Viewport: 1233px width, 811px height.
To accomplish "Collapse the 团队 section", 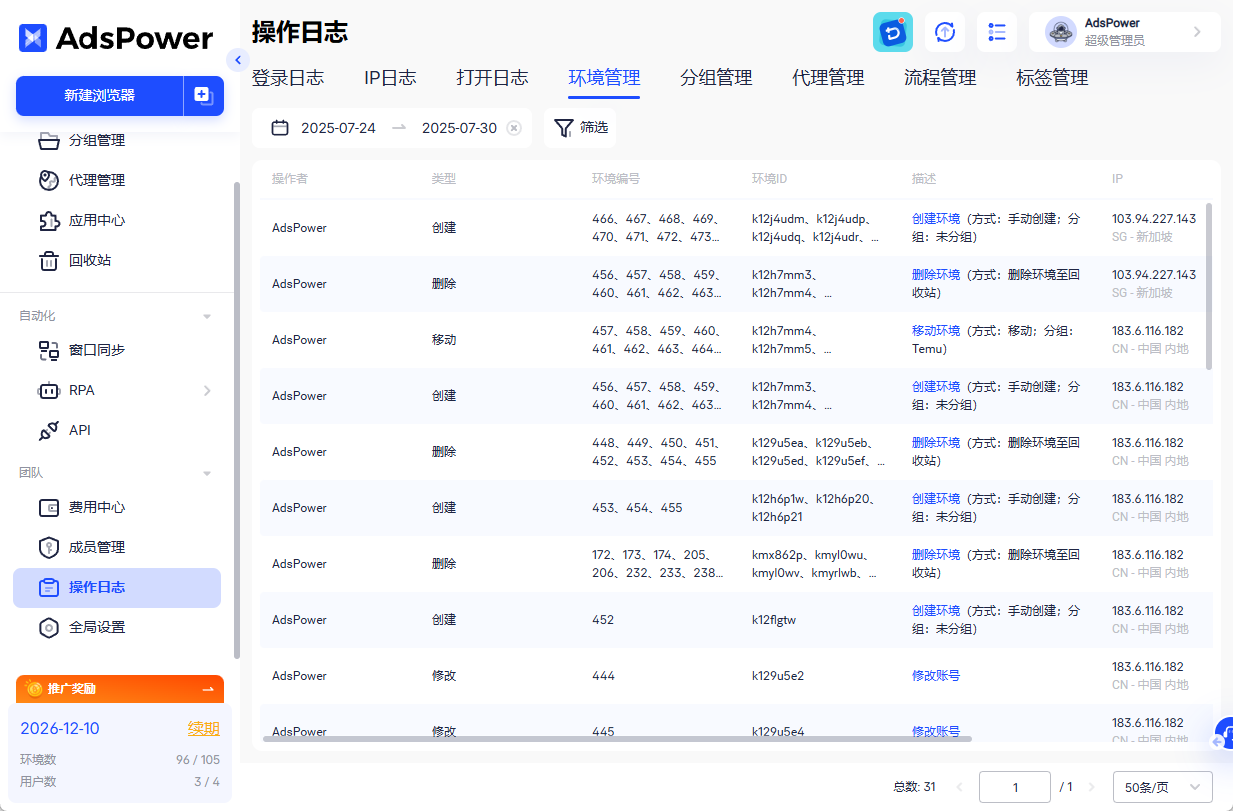I will (207, 473).
